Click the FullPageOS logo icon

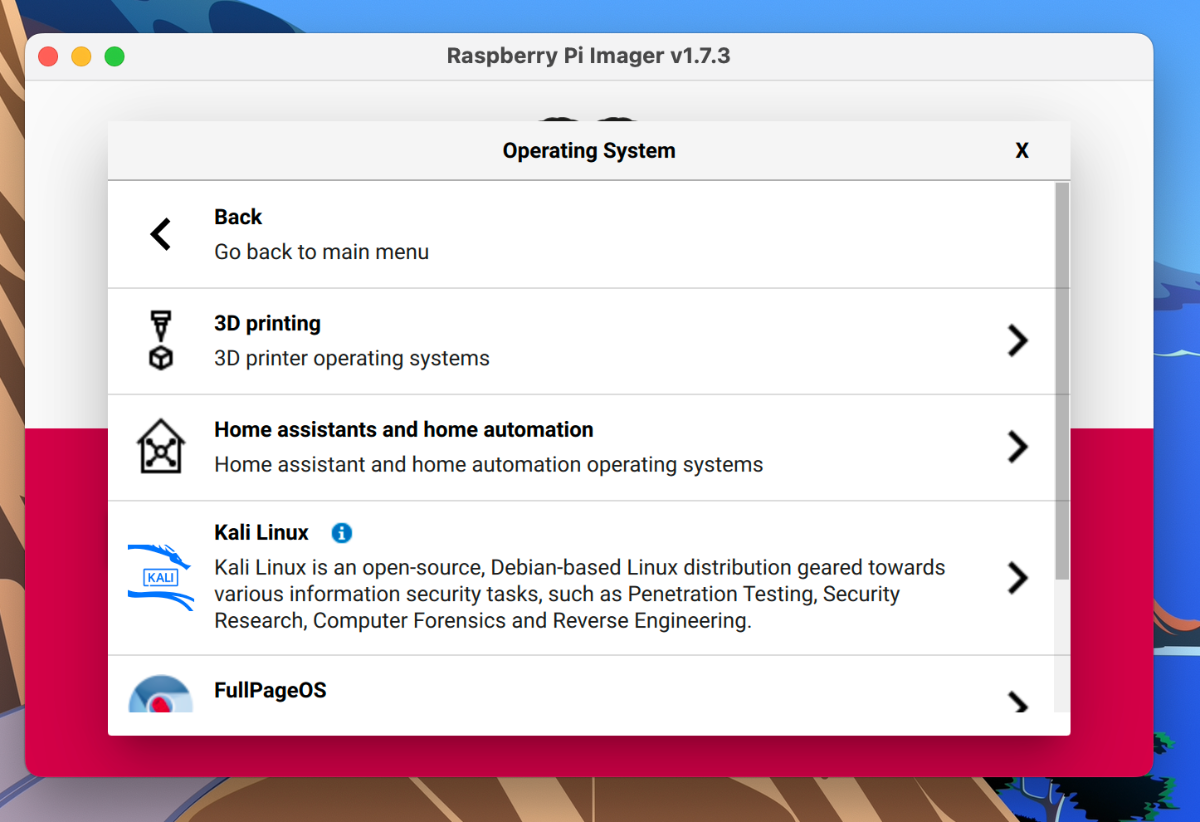(161, 693)
